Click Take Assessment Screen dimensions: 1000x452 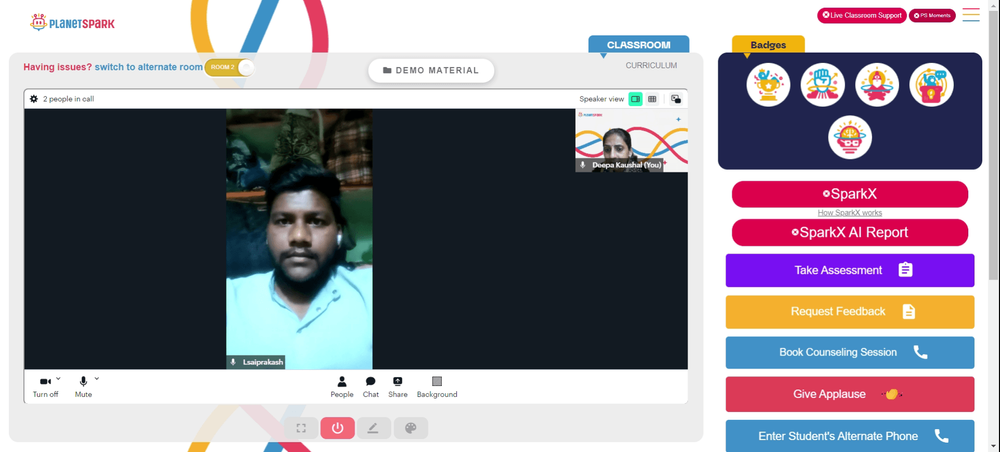tap(849, 270)
